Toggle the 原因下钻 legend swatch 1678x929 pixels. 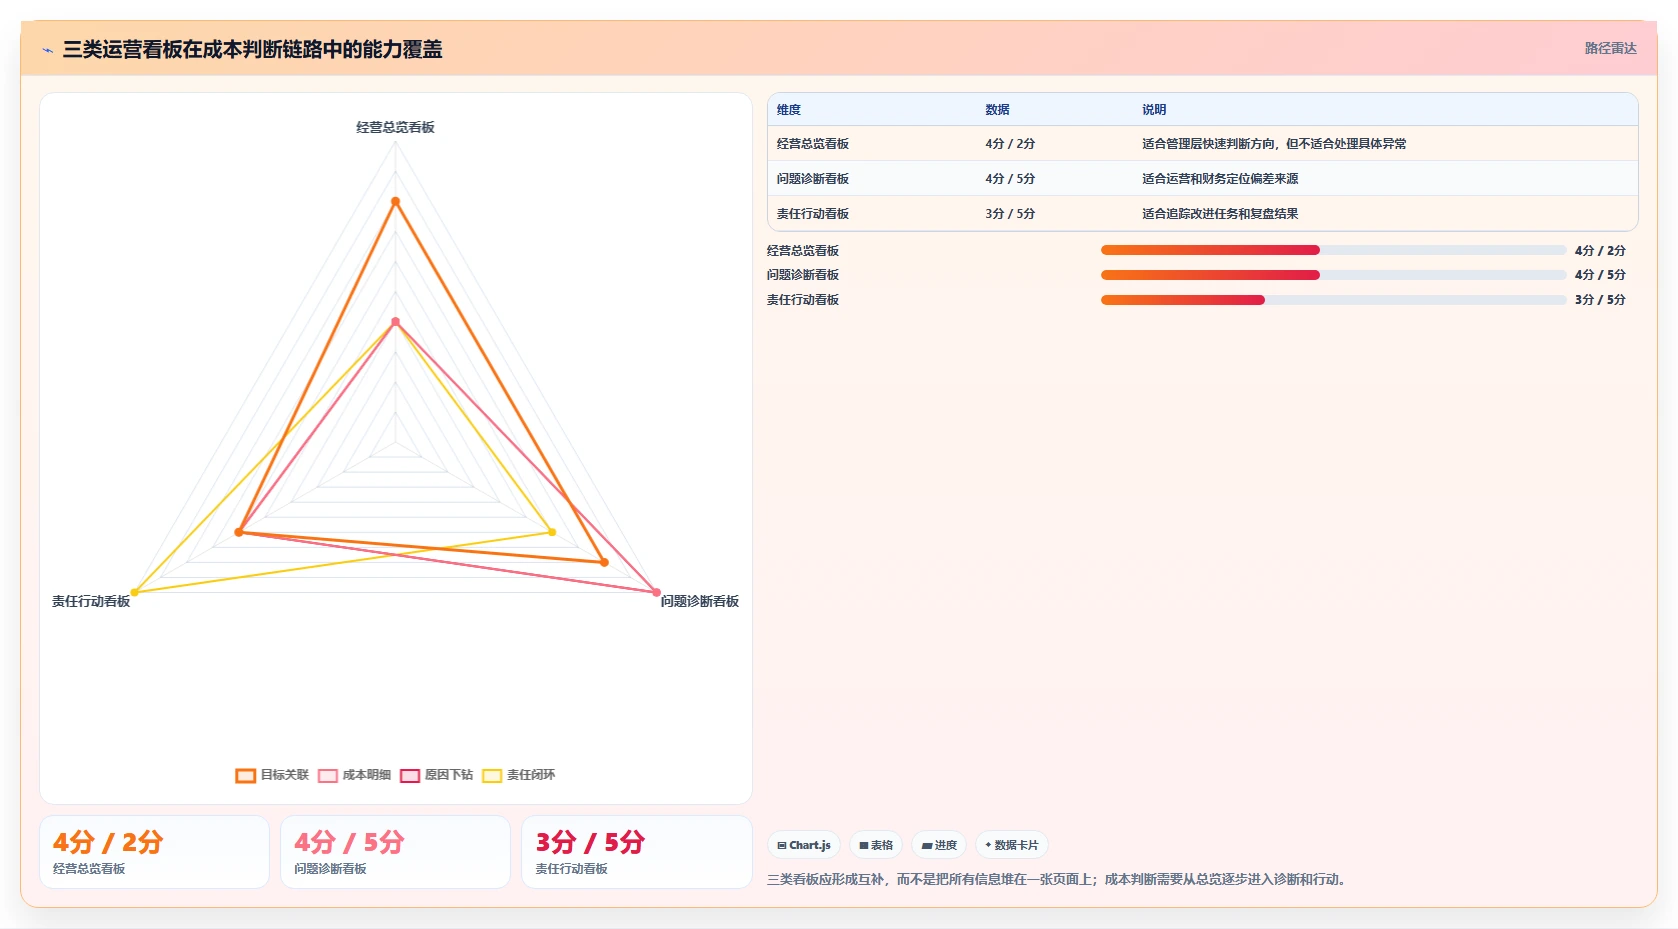(x=410, y=775)
